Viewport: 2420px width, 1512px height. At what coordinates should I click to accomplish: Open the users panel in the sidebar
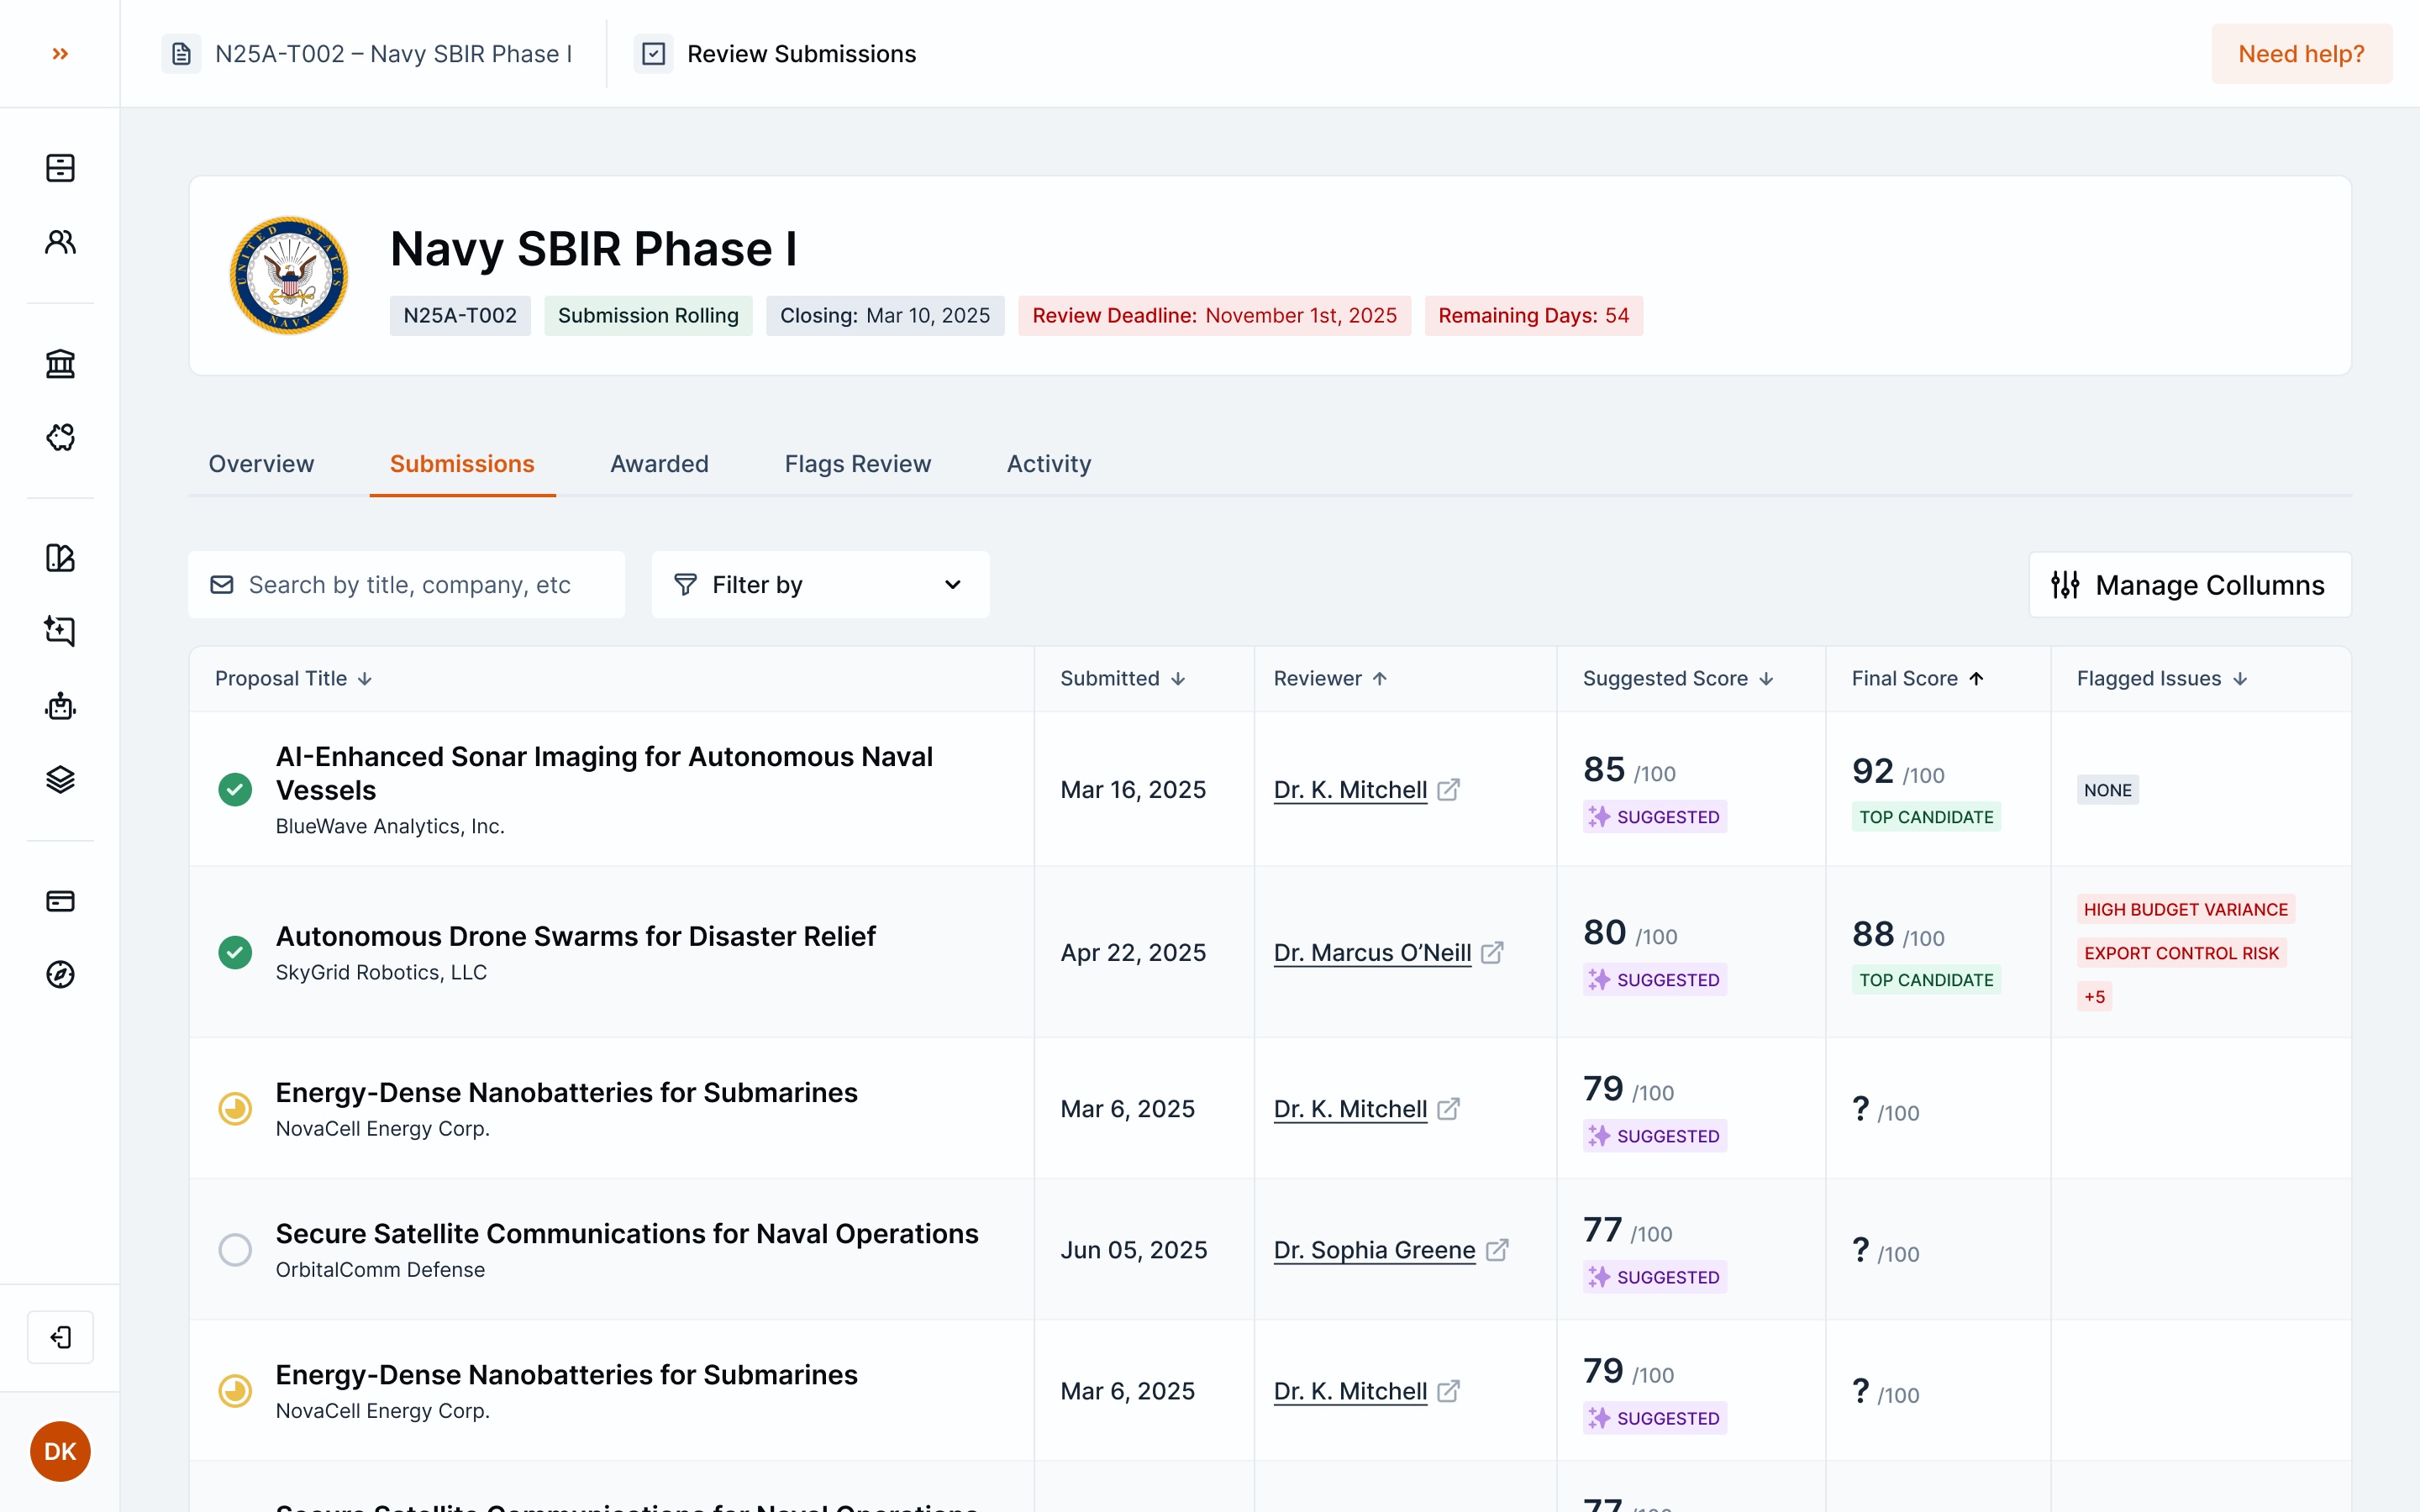pos(60,242)
